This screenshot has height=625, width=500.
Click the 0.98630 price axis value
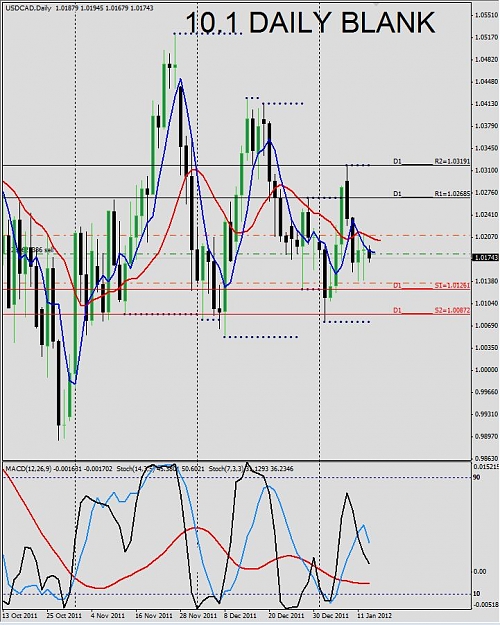coord(486,458)
